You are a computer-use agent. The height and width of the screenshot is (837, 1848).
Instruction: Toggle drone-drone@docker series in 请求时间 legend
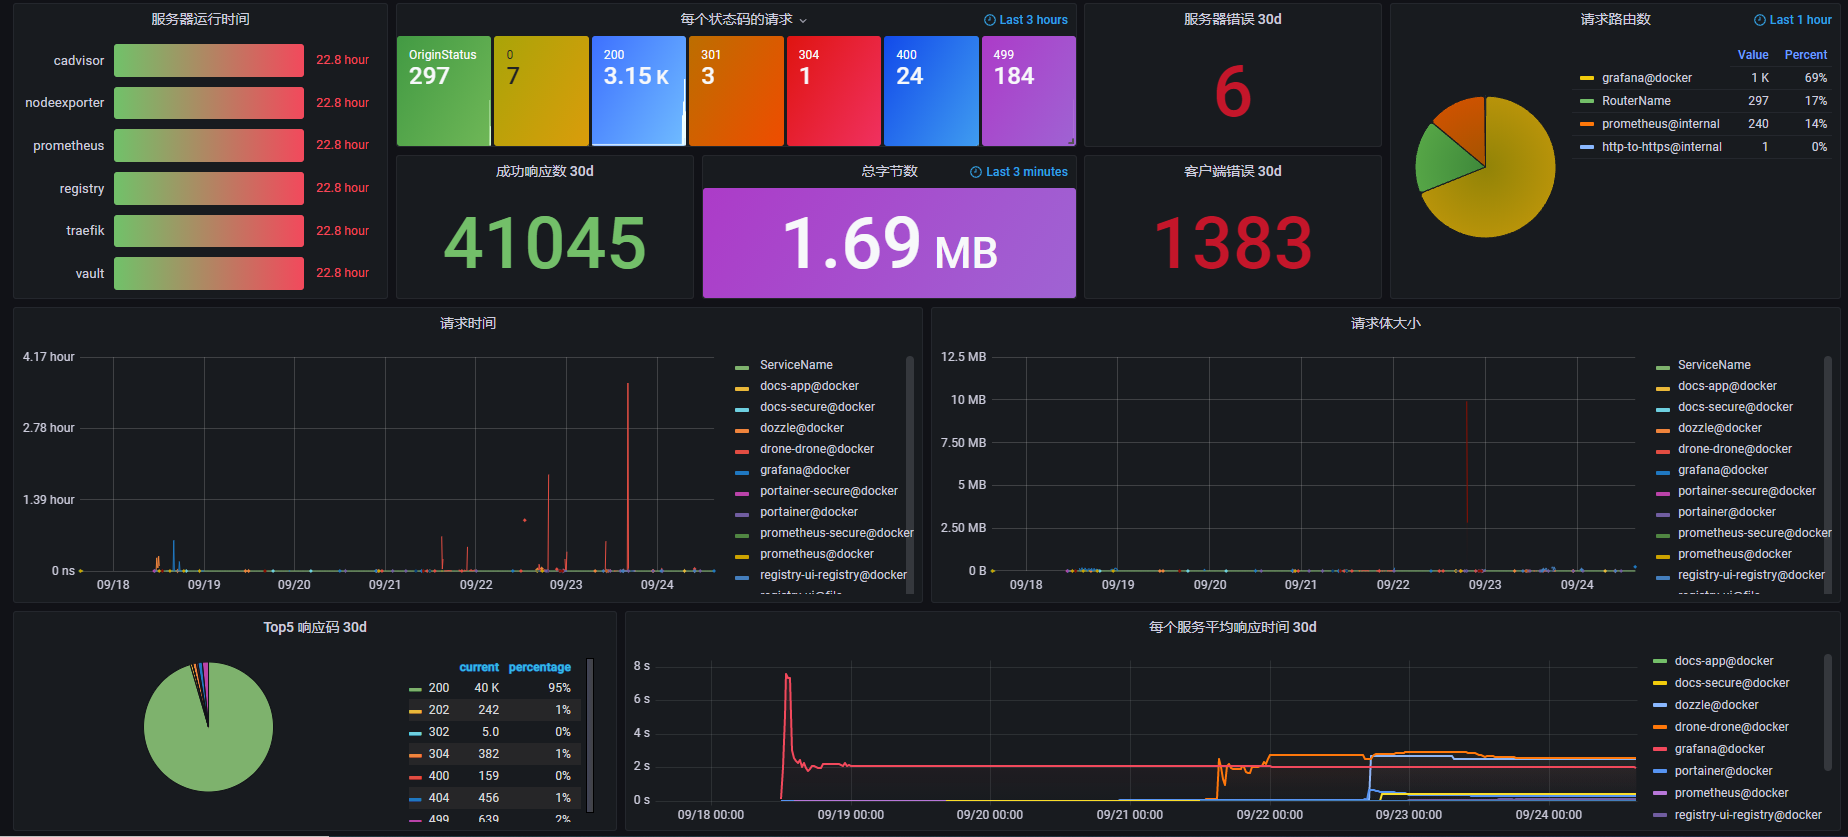point(816,449)
